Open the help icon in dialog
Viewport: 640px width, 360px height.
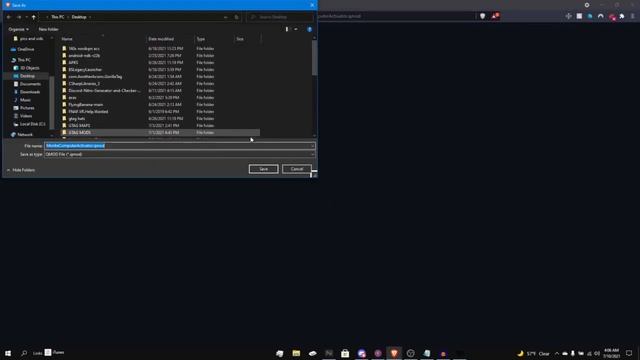tap(309, 29)
